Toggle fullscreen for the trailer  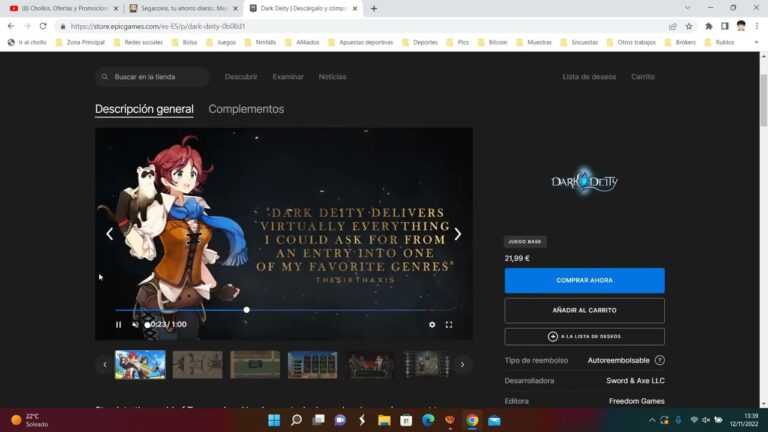coord(449,324)
